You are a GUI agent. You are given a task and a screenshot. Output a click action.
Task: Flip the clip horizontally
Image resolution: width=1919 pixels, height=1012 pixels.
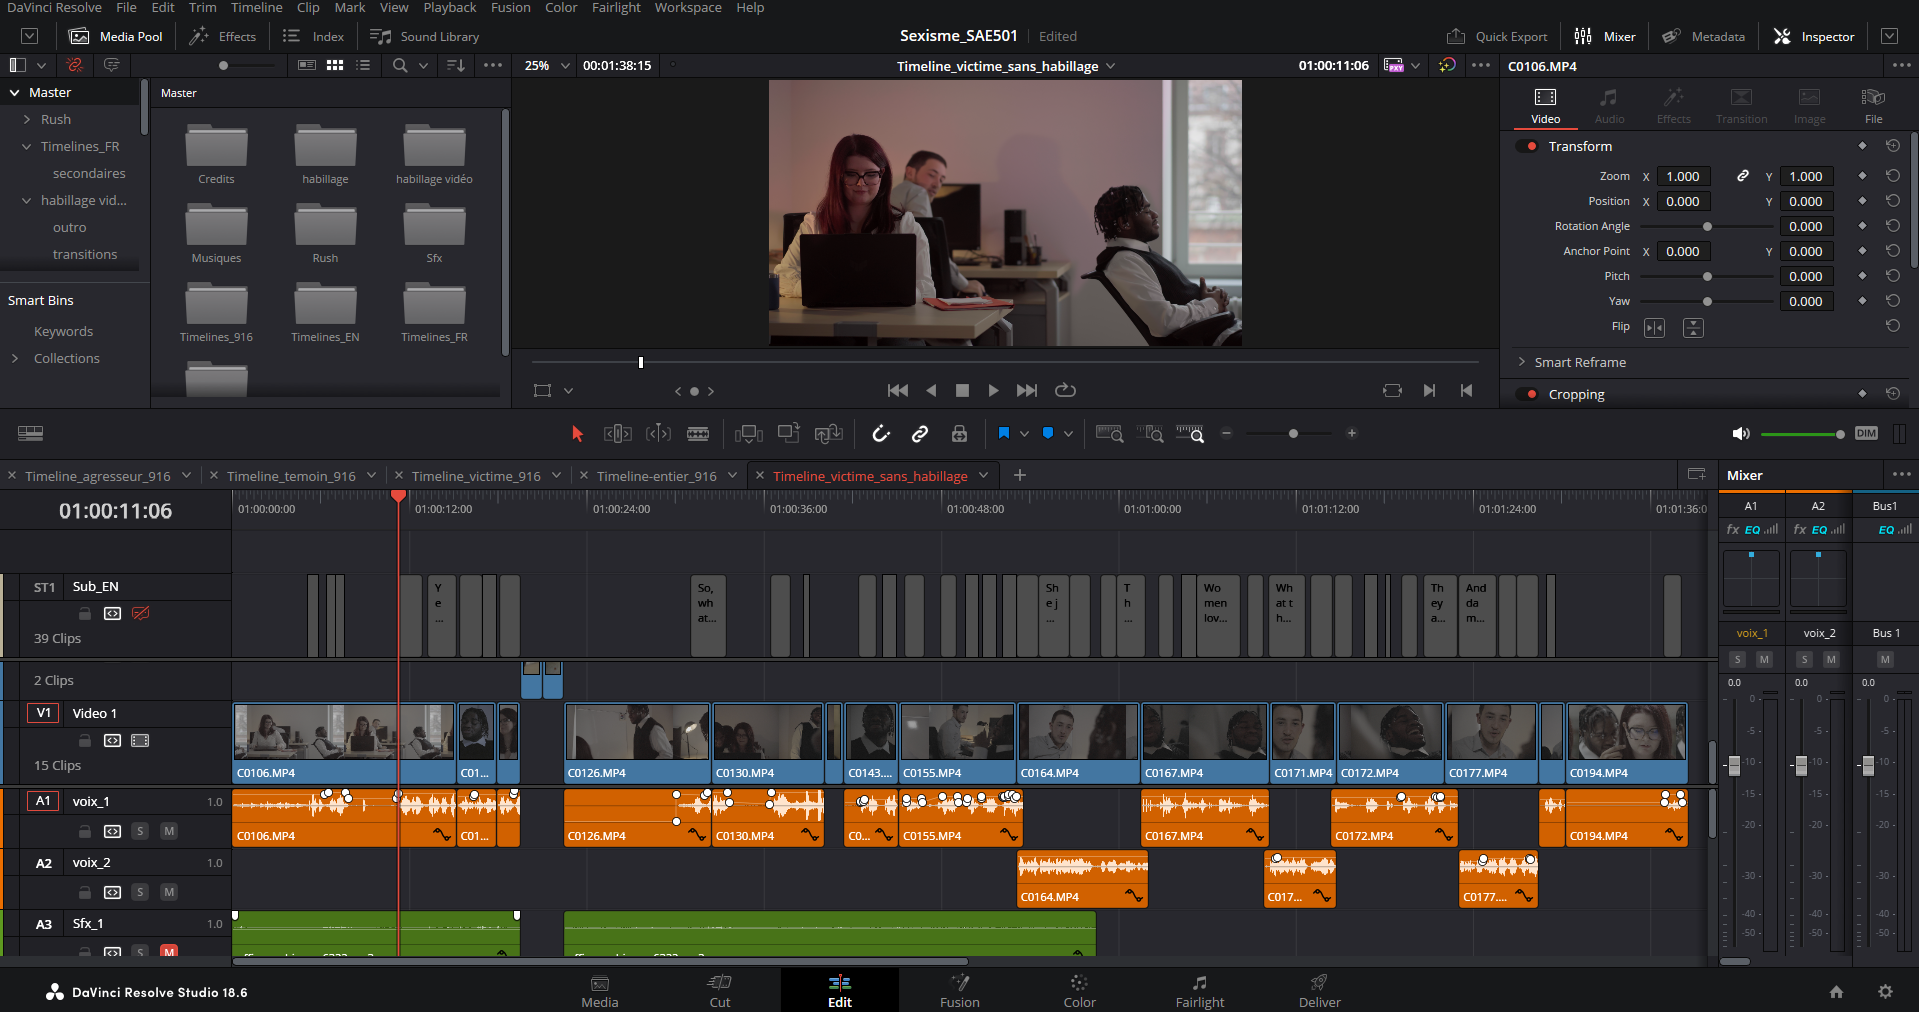click(x=1655, y=327)
